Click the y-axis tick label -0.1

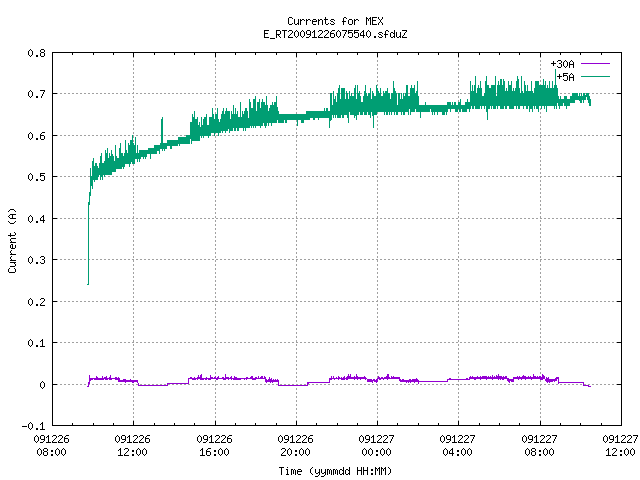click(33, 426)
